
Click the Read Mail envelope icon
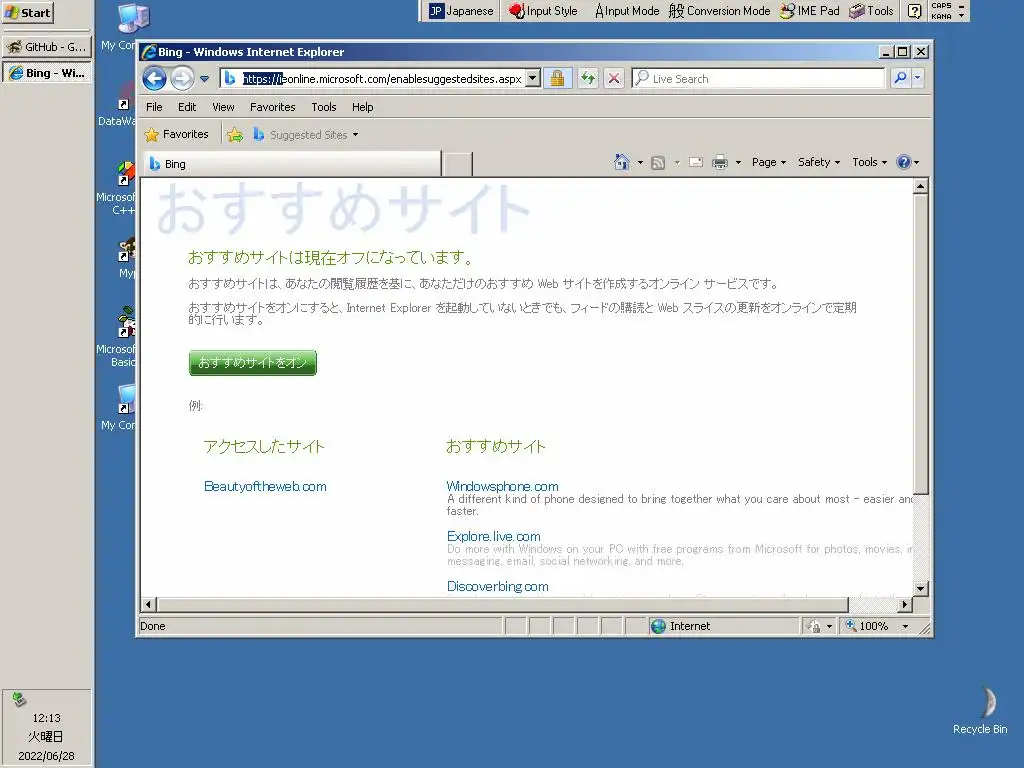(x=696, y=162)
